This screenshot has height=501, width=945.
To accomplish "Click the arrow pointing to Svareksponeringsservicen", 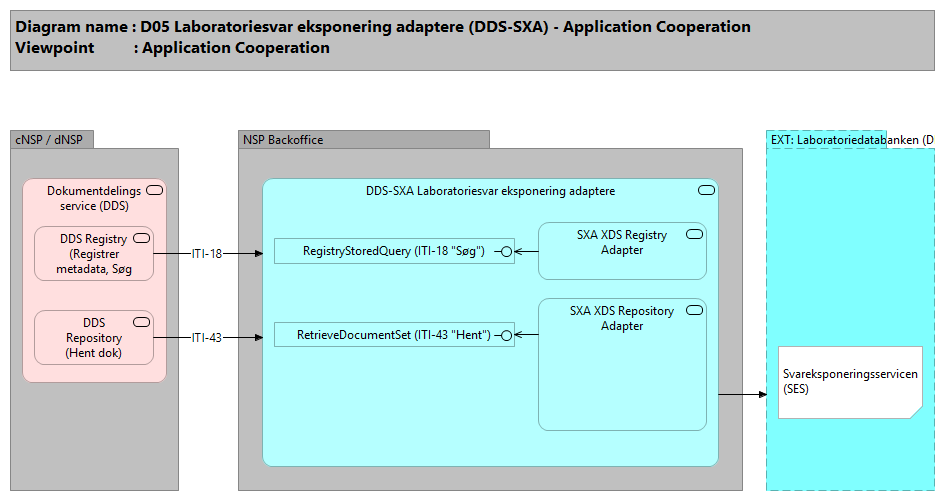I will tap(743, 394).
